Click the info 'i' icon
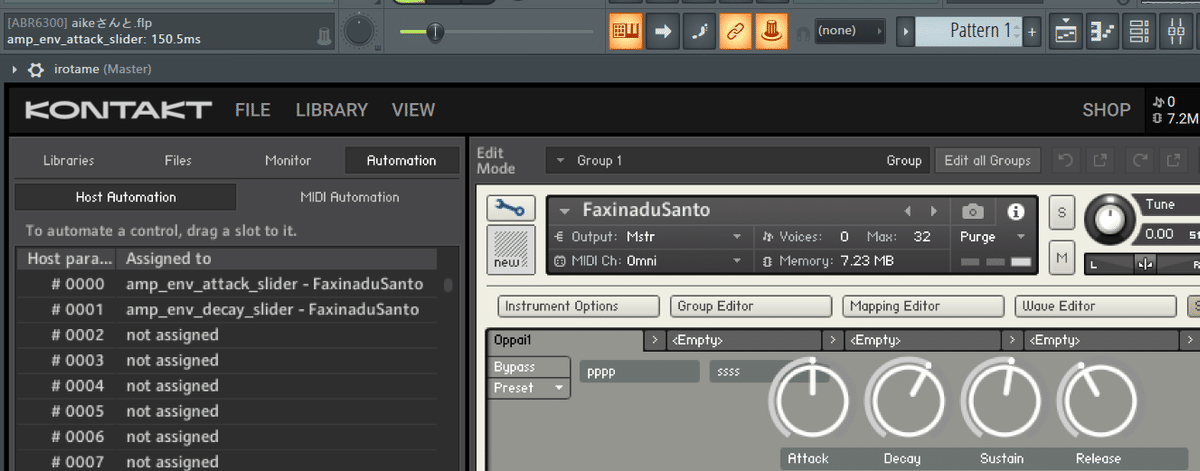1200x471 pixels. (x=1016, y=211)
